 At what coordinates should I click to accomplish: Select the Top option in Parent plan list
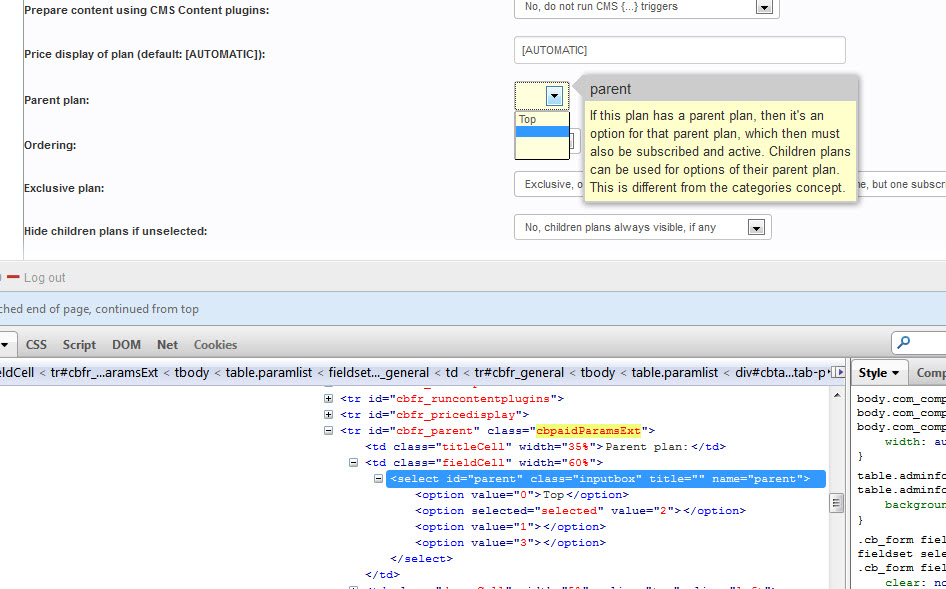(x=542, y=119)
